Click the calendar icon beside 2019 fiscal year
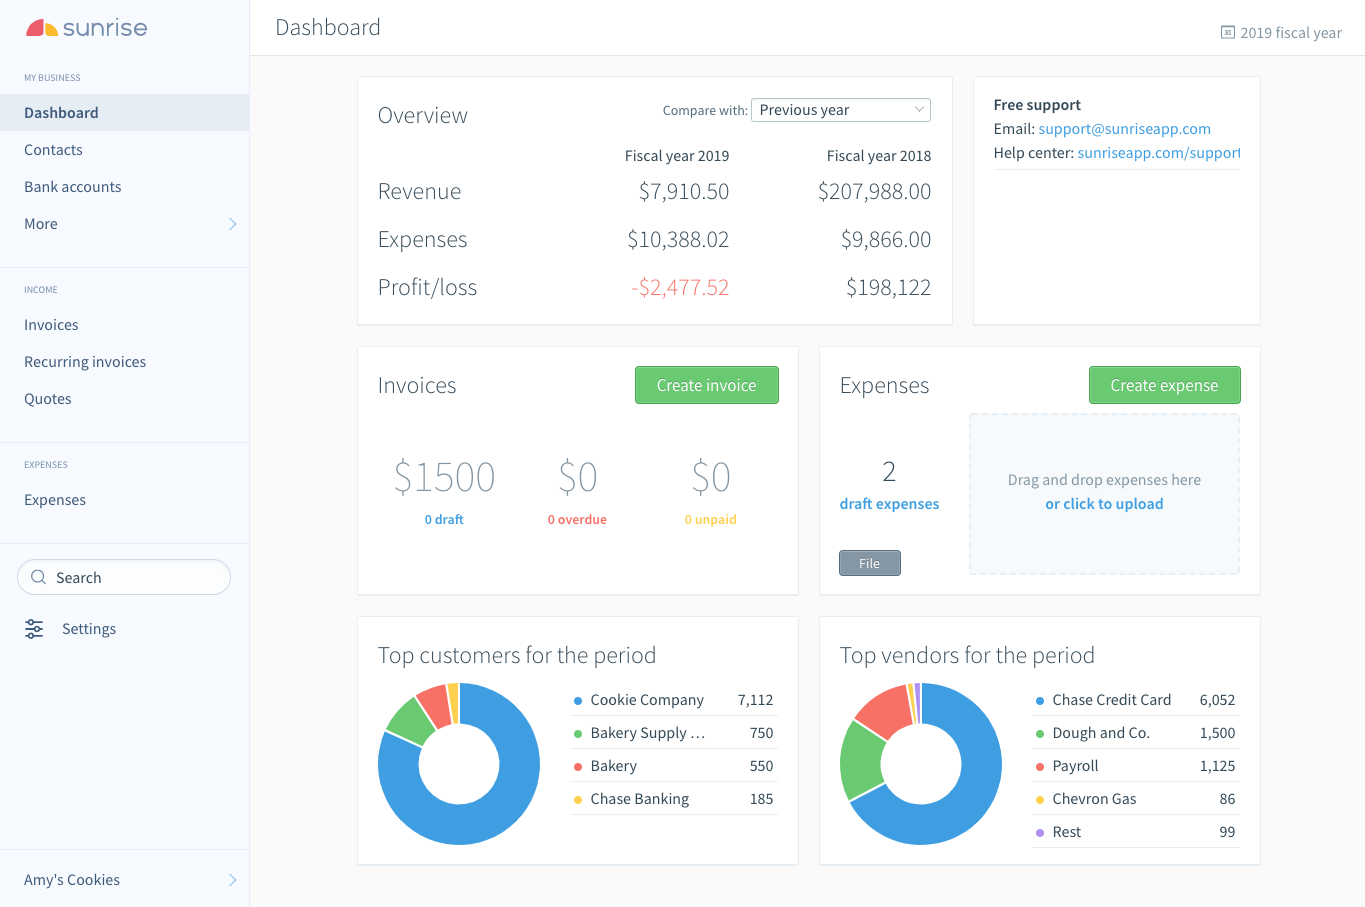Viewport: 1365px width, 907px height. pos(1228,32)
